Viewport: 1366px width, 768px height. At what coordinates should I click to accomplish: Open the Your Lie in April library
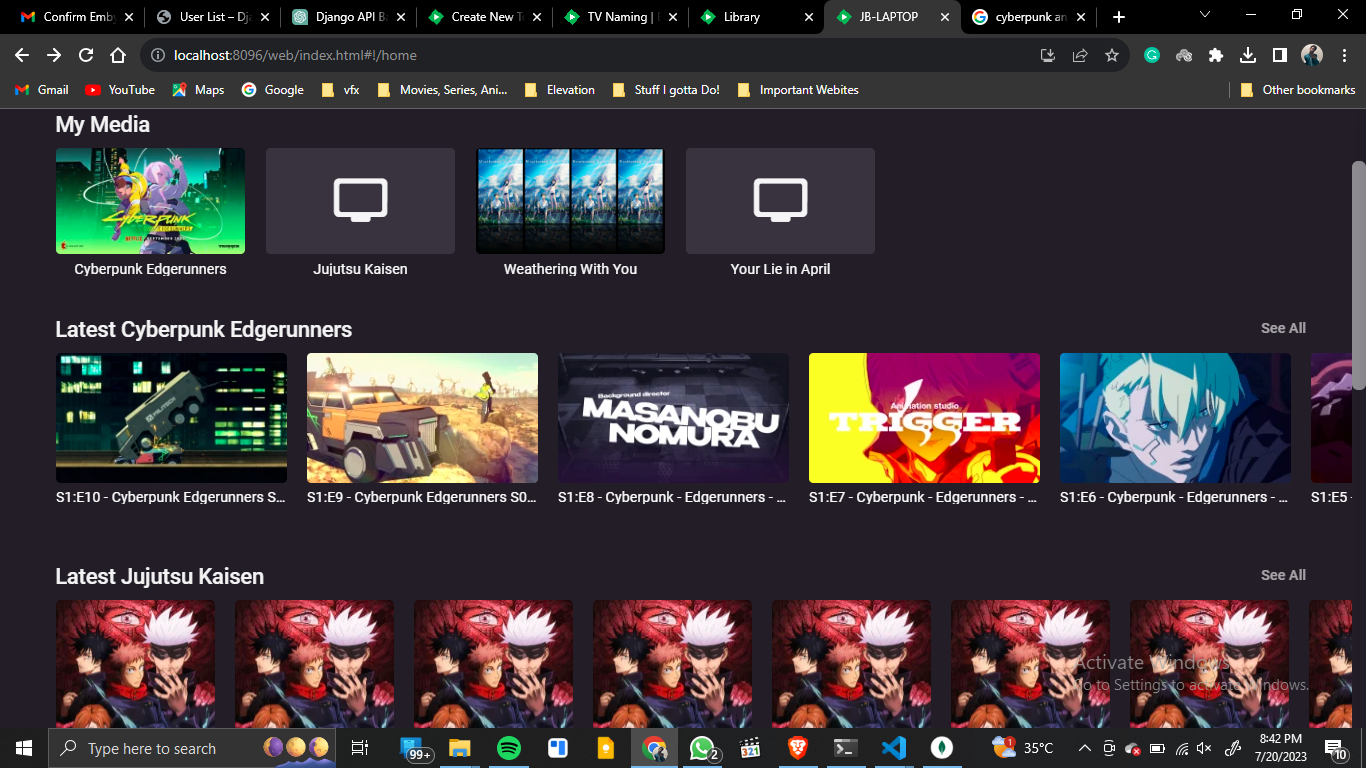[780, 201]
